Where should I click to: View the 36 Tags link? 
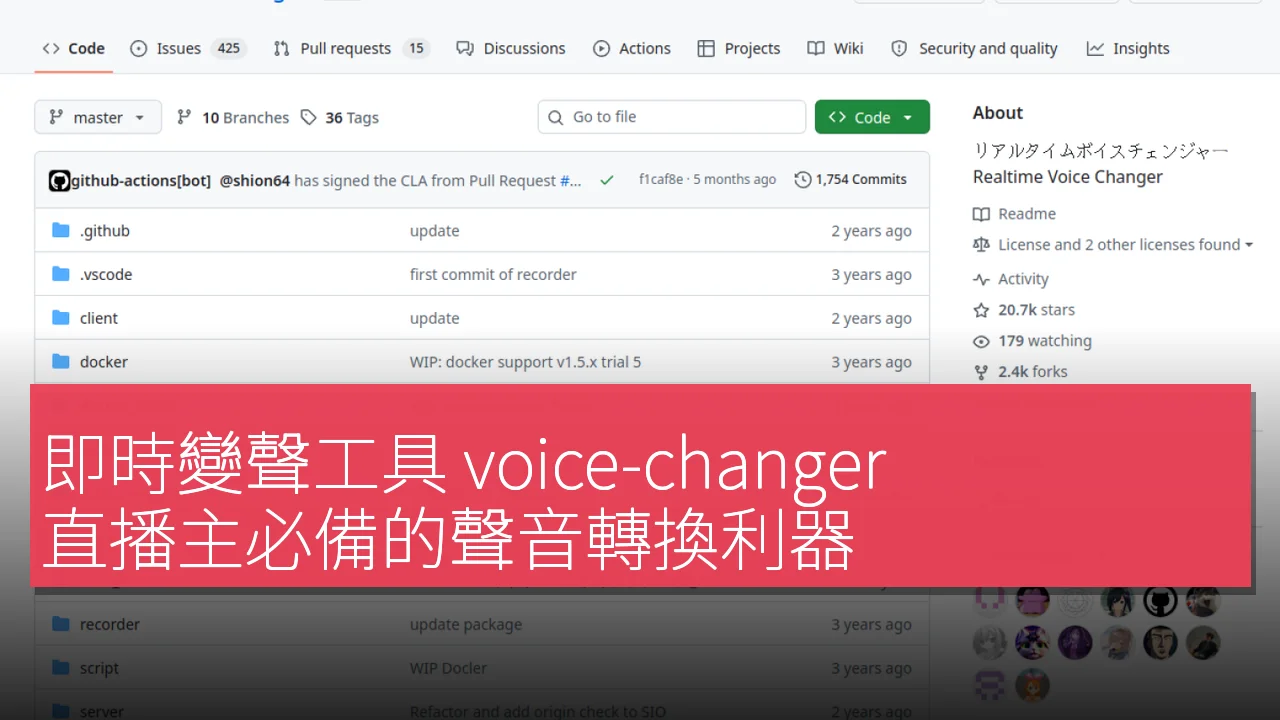pos(339,117)
